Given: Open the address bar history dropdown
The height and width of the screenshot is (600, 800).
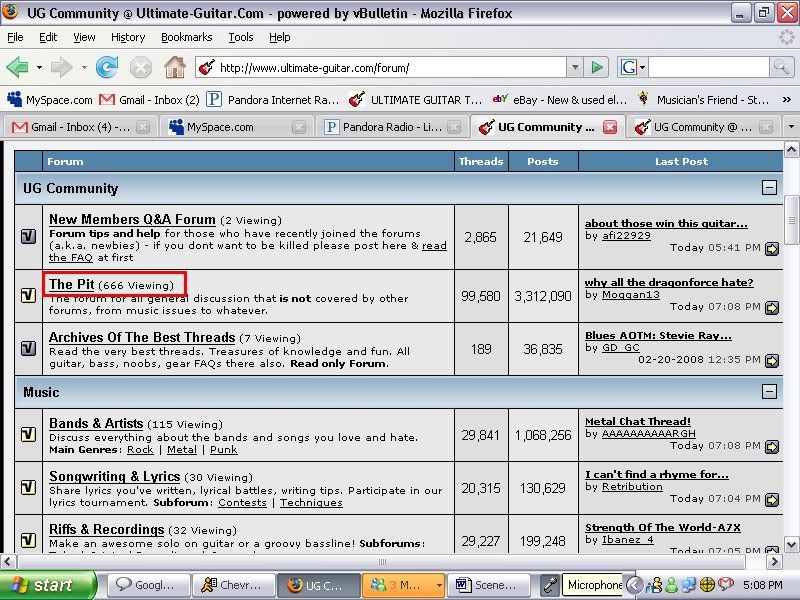Looking at the screenshot, I should pos(575,67).
